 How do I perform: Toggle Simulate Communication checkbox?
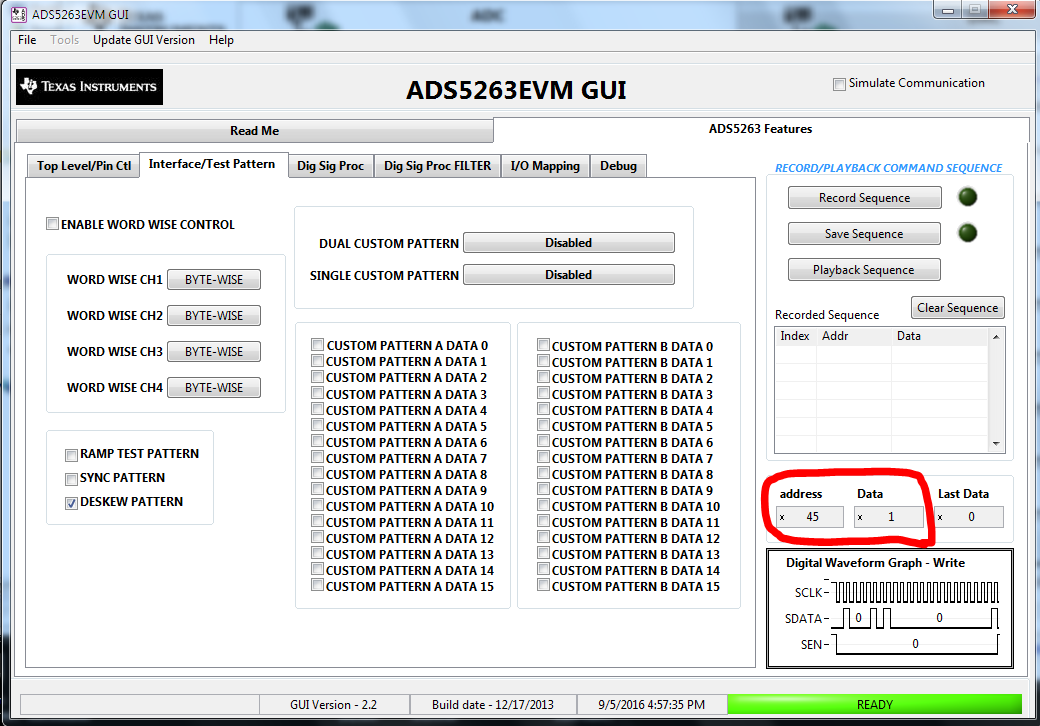tap(839, 84)
